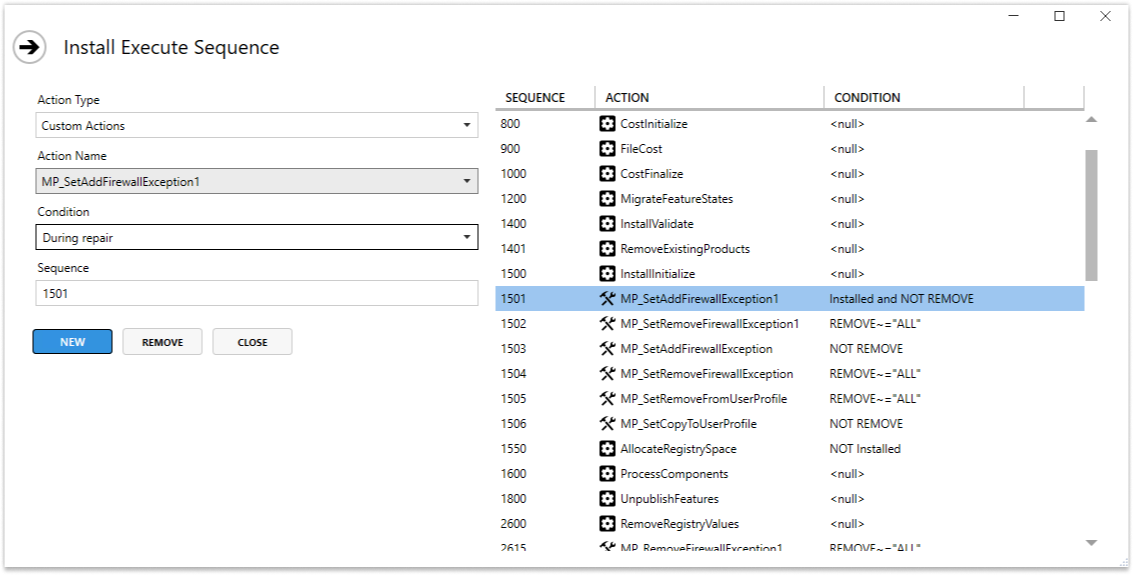Click the gear icon beside AllocateRegistrySpace
1133x575 pixels.
tap(608, 449)
